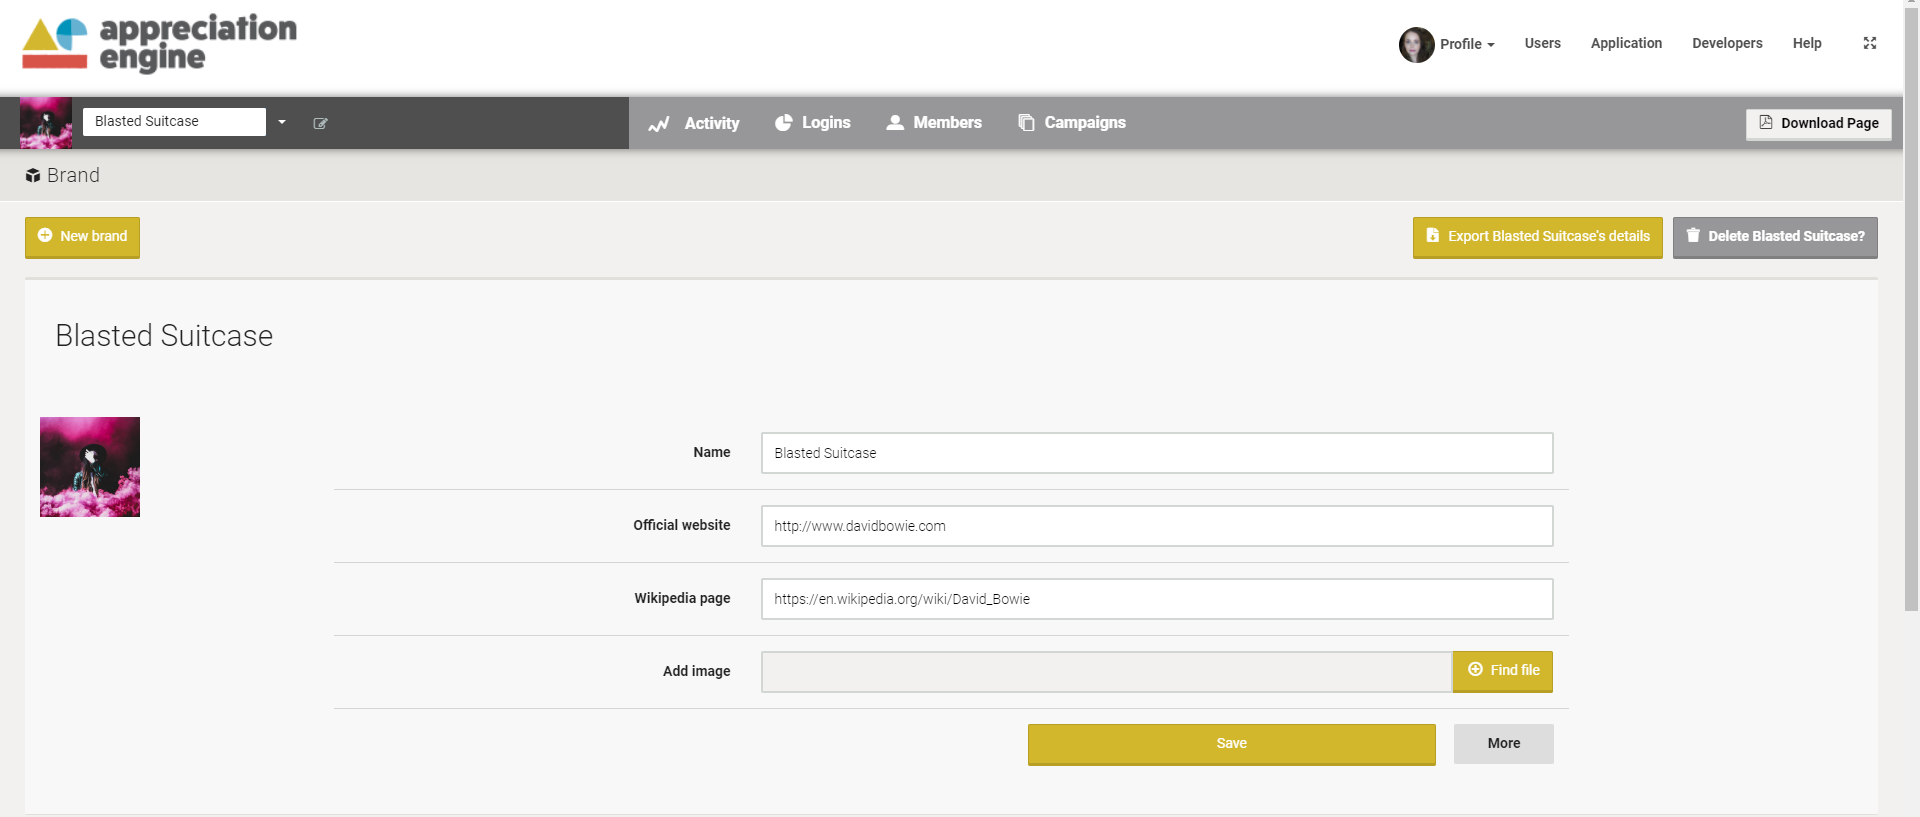Go to the Users page
Screen dimensions: 1920x817
(x=1542, y=43)
